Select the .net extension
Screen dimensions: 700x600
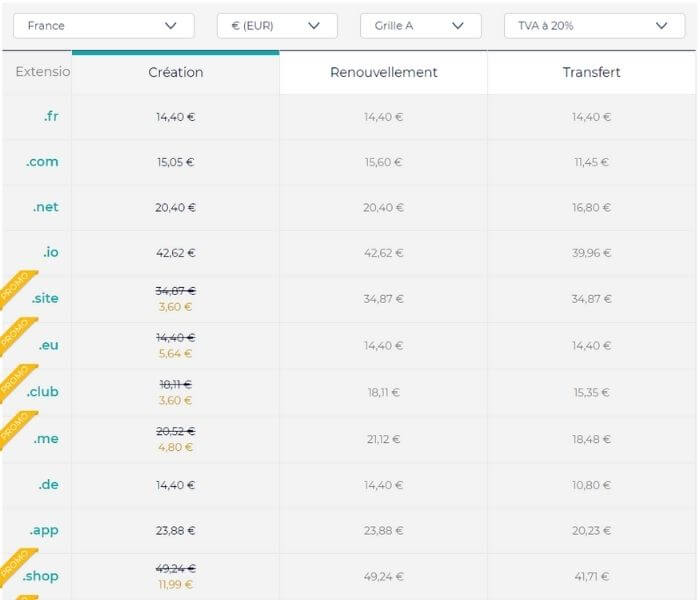click(x=45, y=208)
